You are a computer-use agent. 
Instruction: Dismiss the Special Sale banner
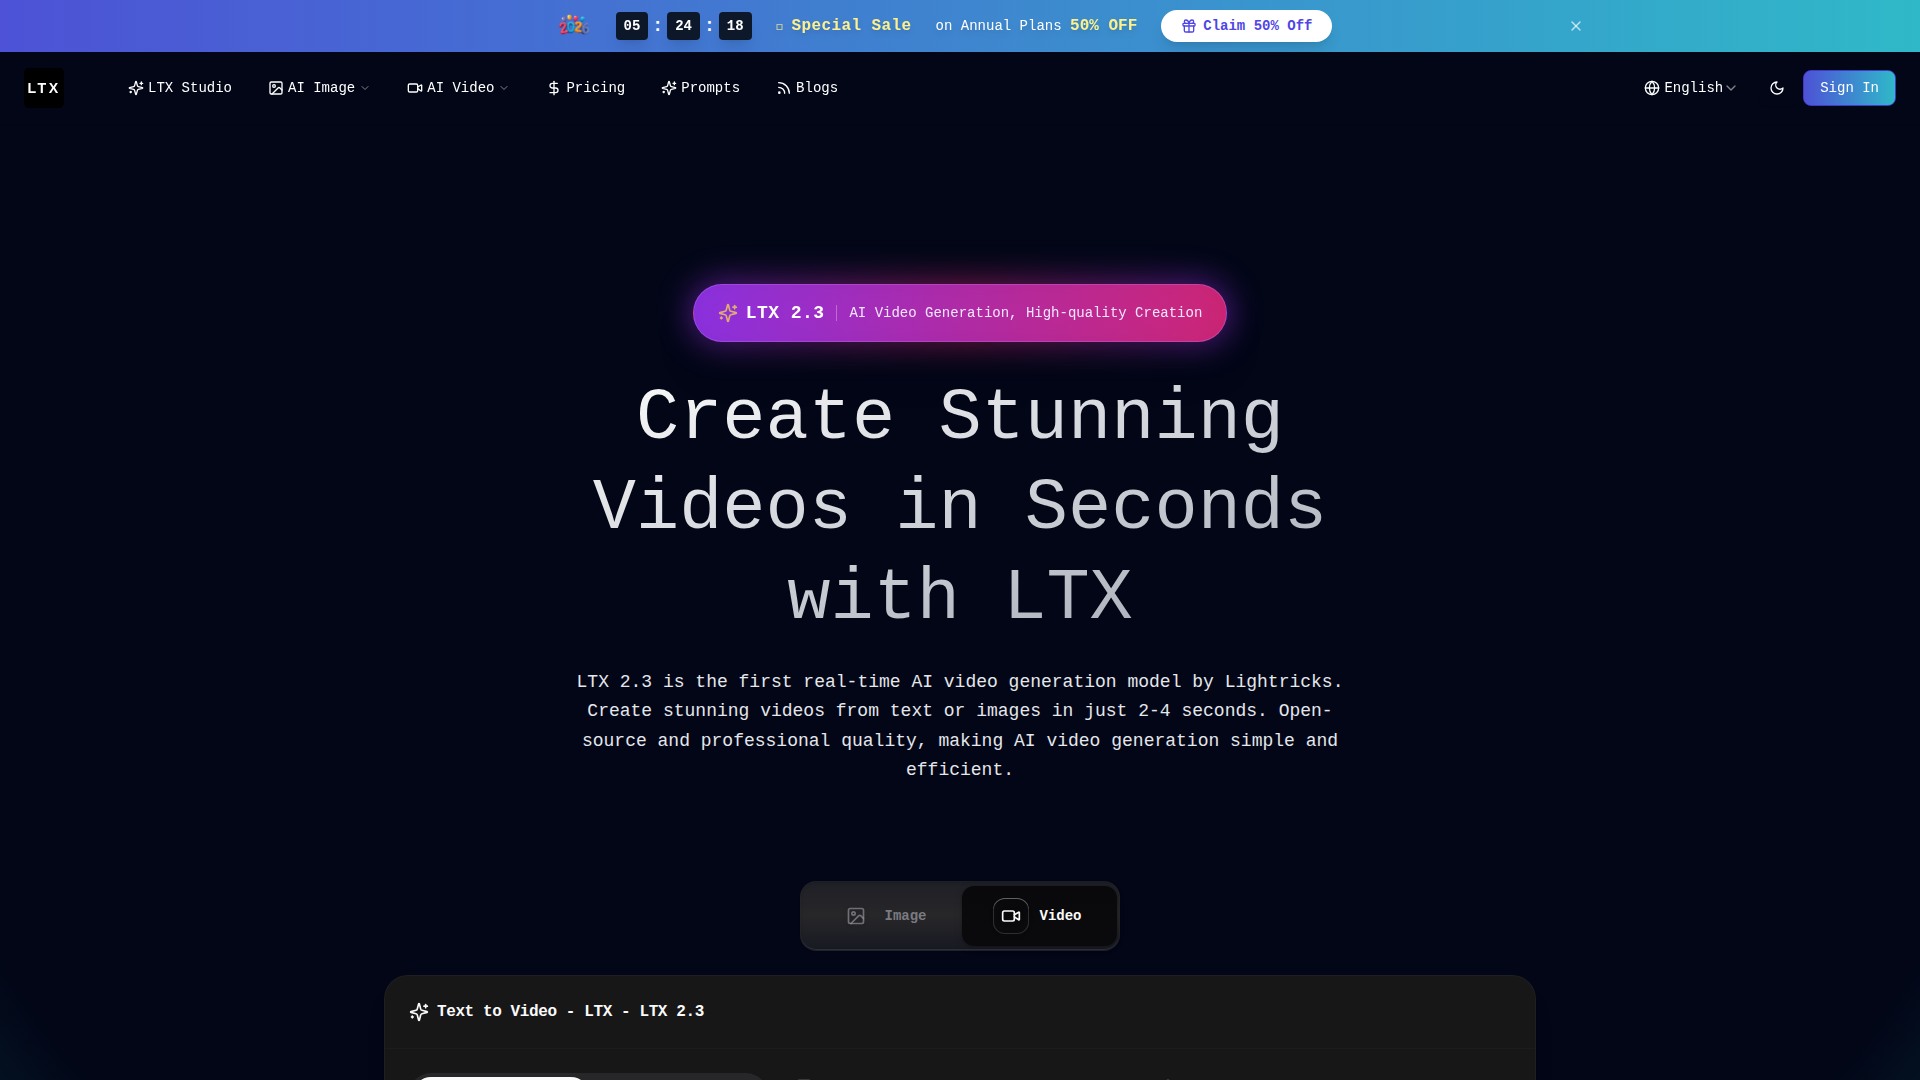pyautogui.click(x=1576, y=26)
